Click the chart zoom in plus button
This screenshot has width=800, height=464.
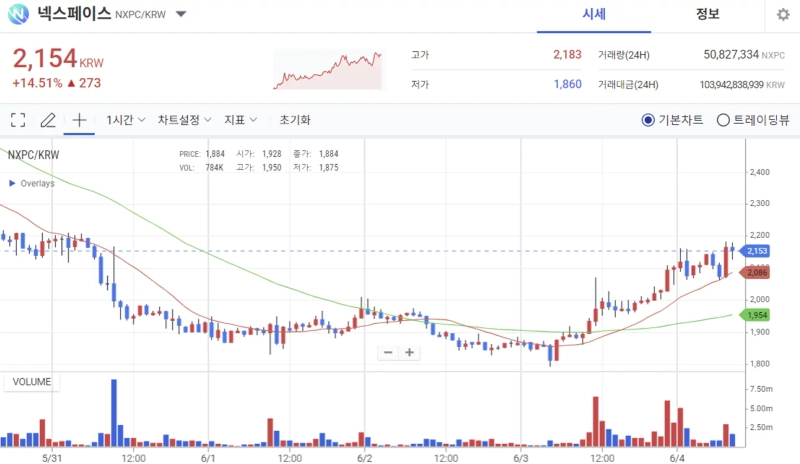click(x=408, y=352)
